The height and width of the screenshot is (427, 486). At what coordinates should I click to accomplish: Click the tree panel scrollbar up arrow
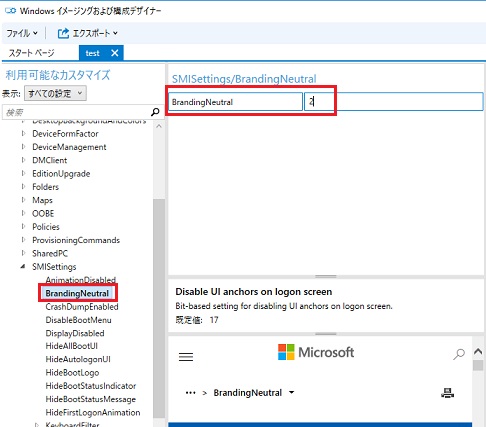click(x=159, y=126)
